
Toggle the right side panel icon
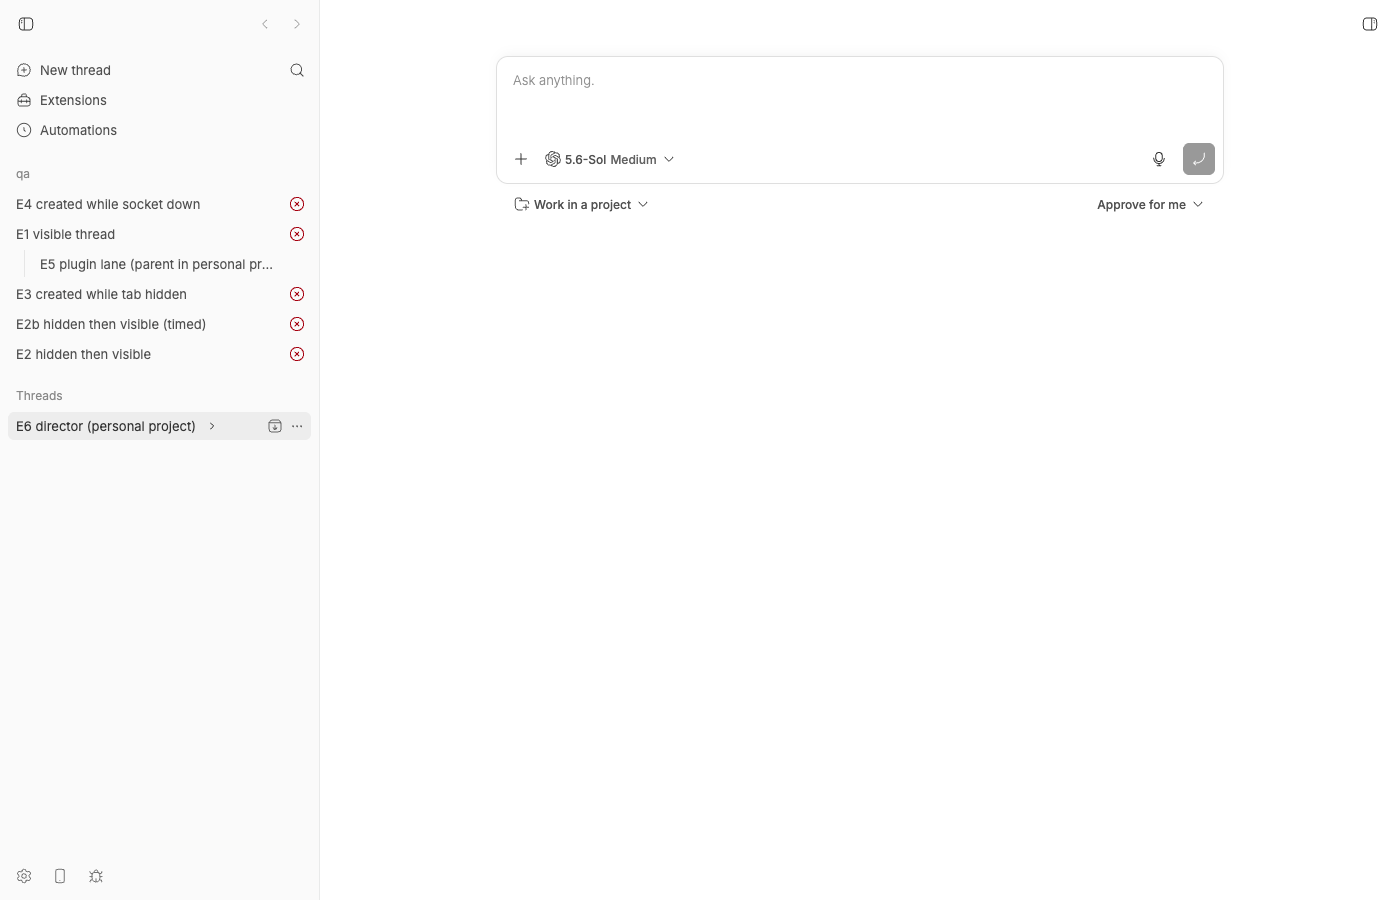click(x=1370, y=24)
